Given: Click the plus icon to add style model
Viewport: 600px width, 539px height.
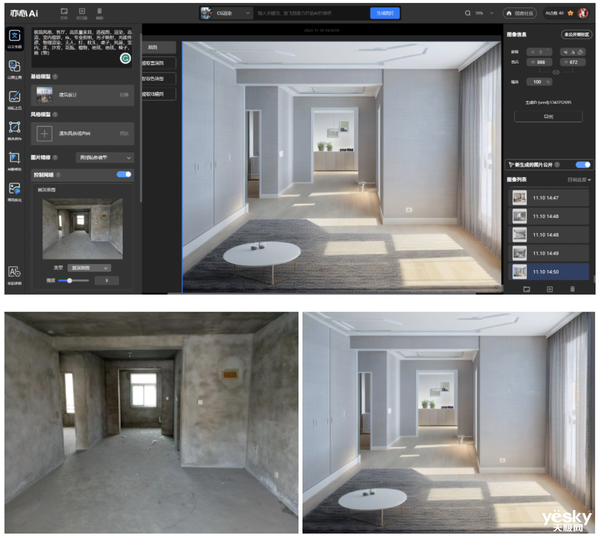Looking at the screenshot, I should [44, 134].
